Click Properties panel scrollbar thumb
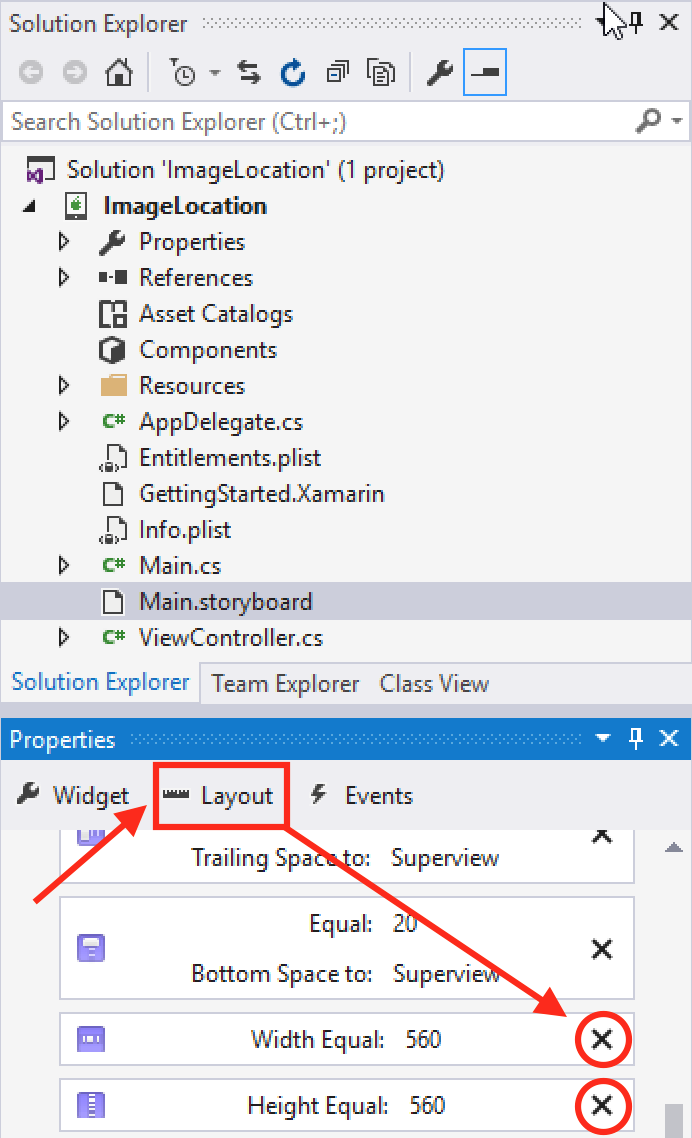This screenshot has width=692, height=1138. coord(674,1121)
